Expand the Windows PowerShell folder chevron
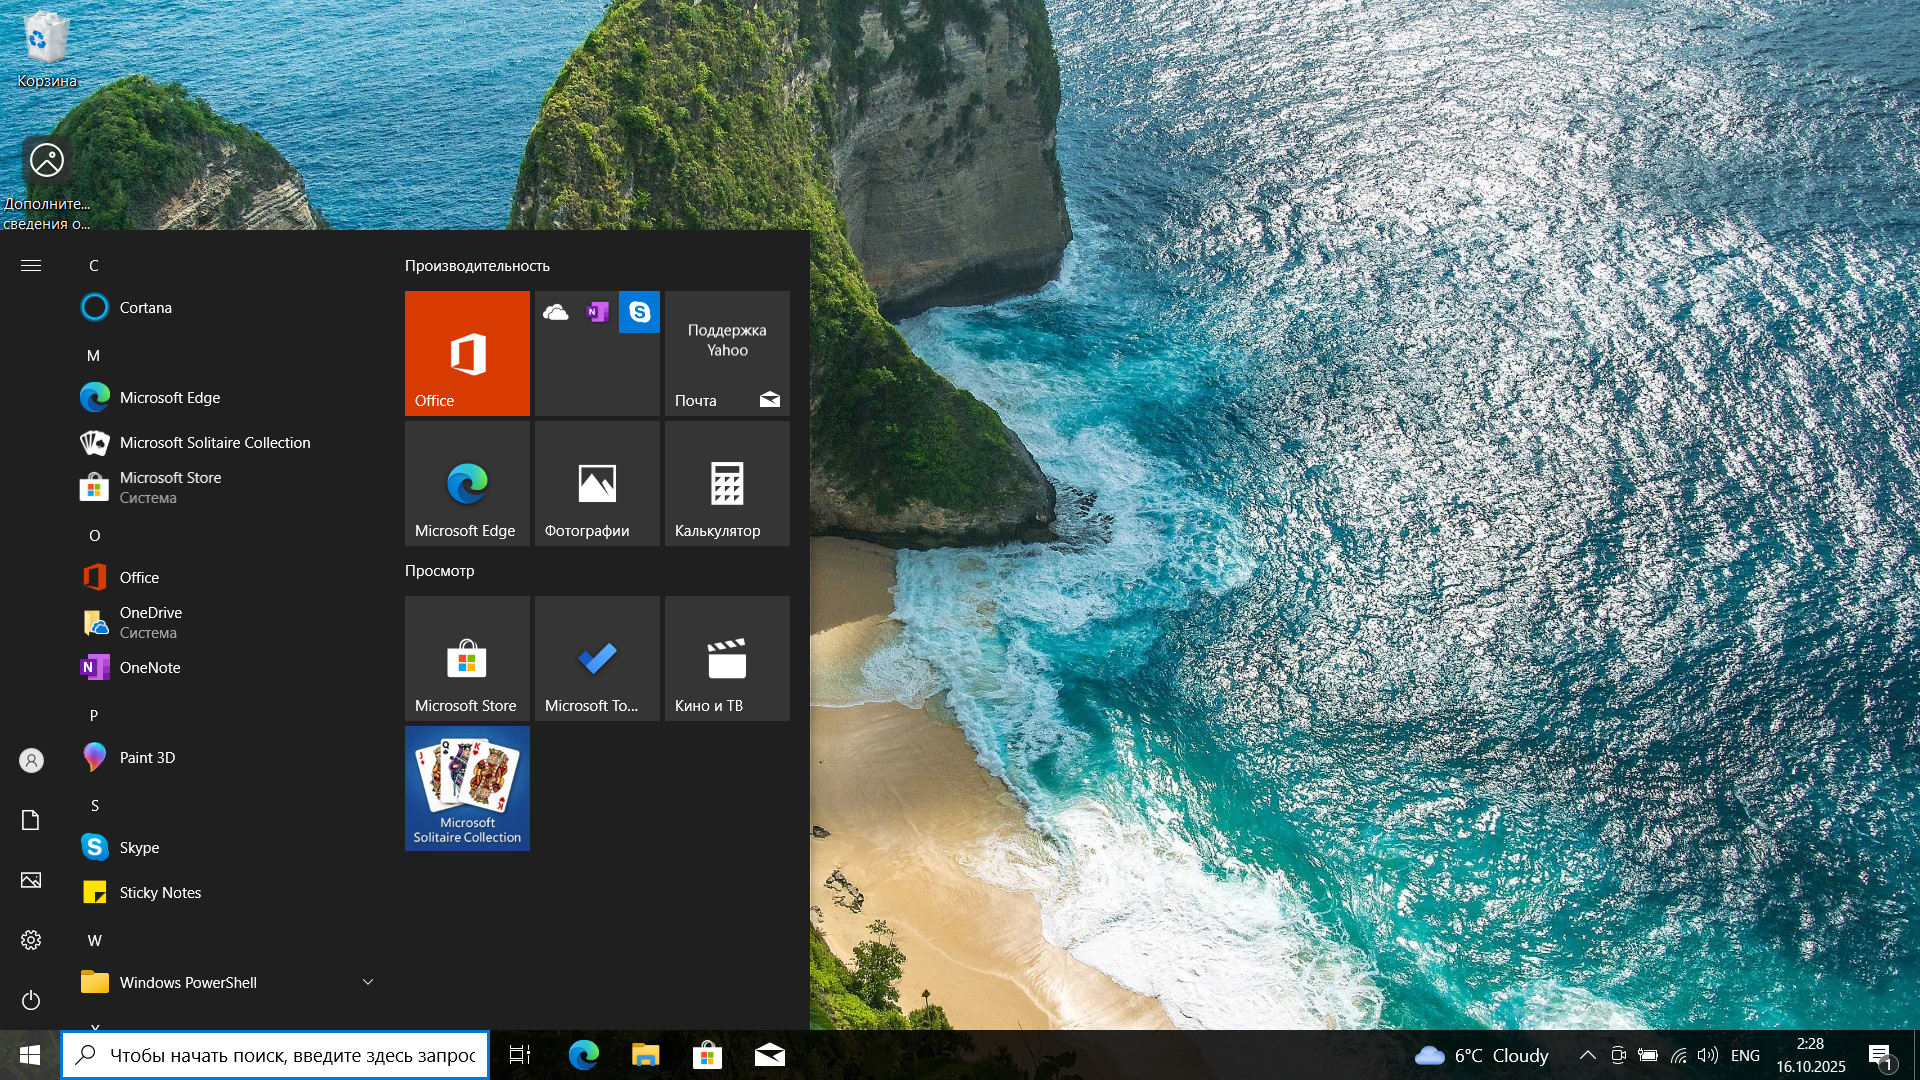 (x=368, y=982)
